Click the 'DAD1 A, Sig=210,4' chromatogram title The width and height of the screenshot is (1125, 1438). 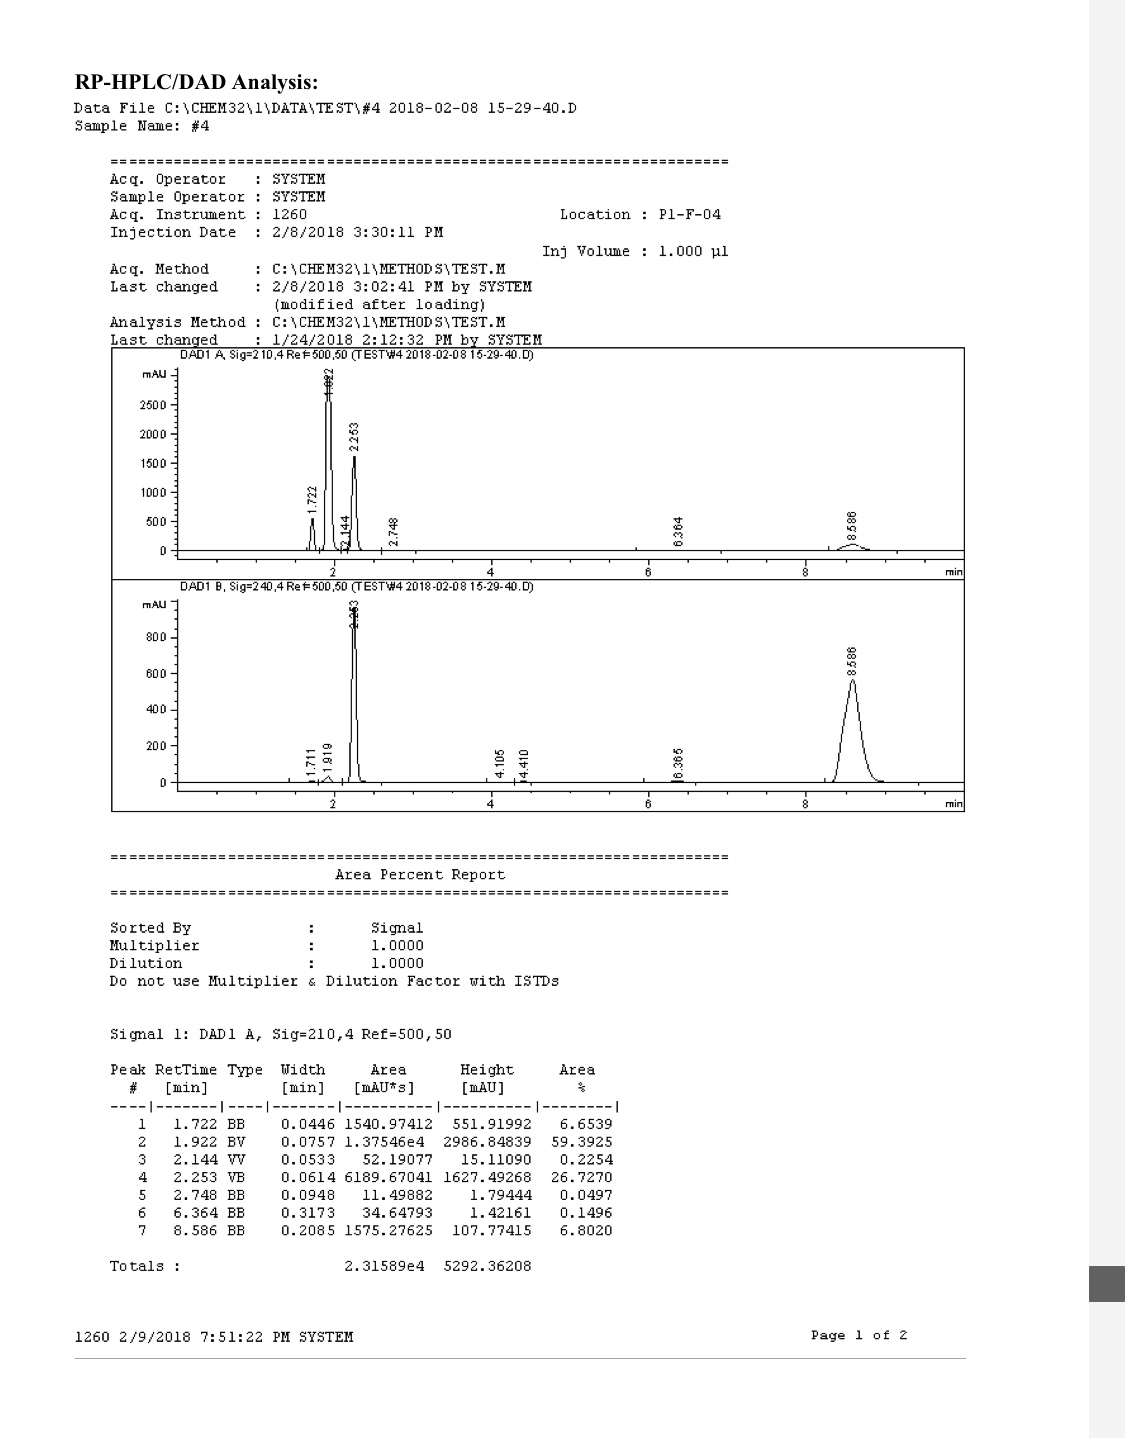[356, 355]
